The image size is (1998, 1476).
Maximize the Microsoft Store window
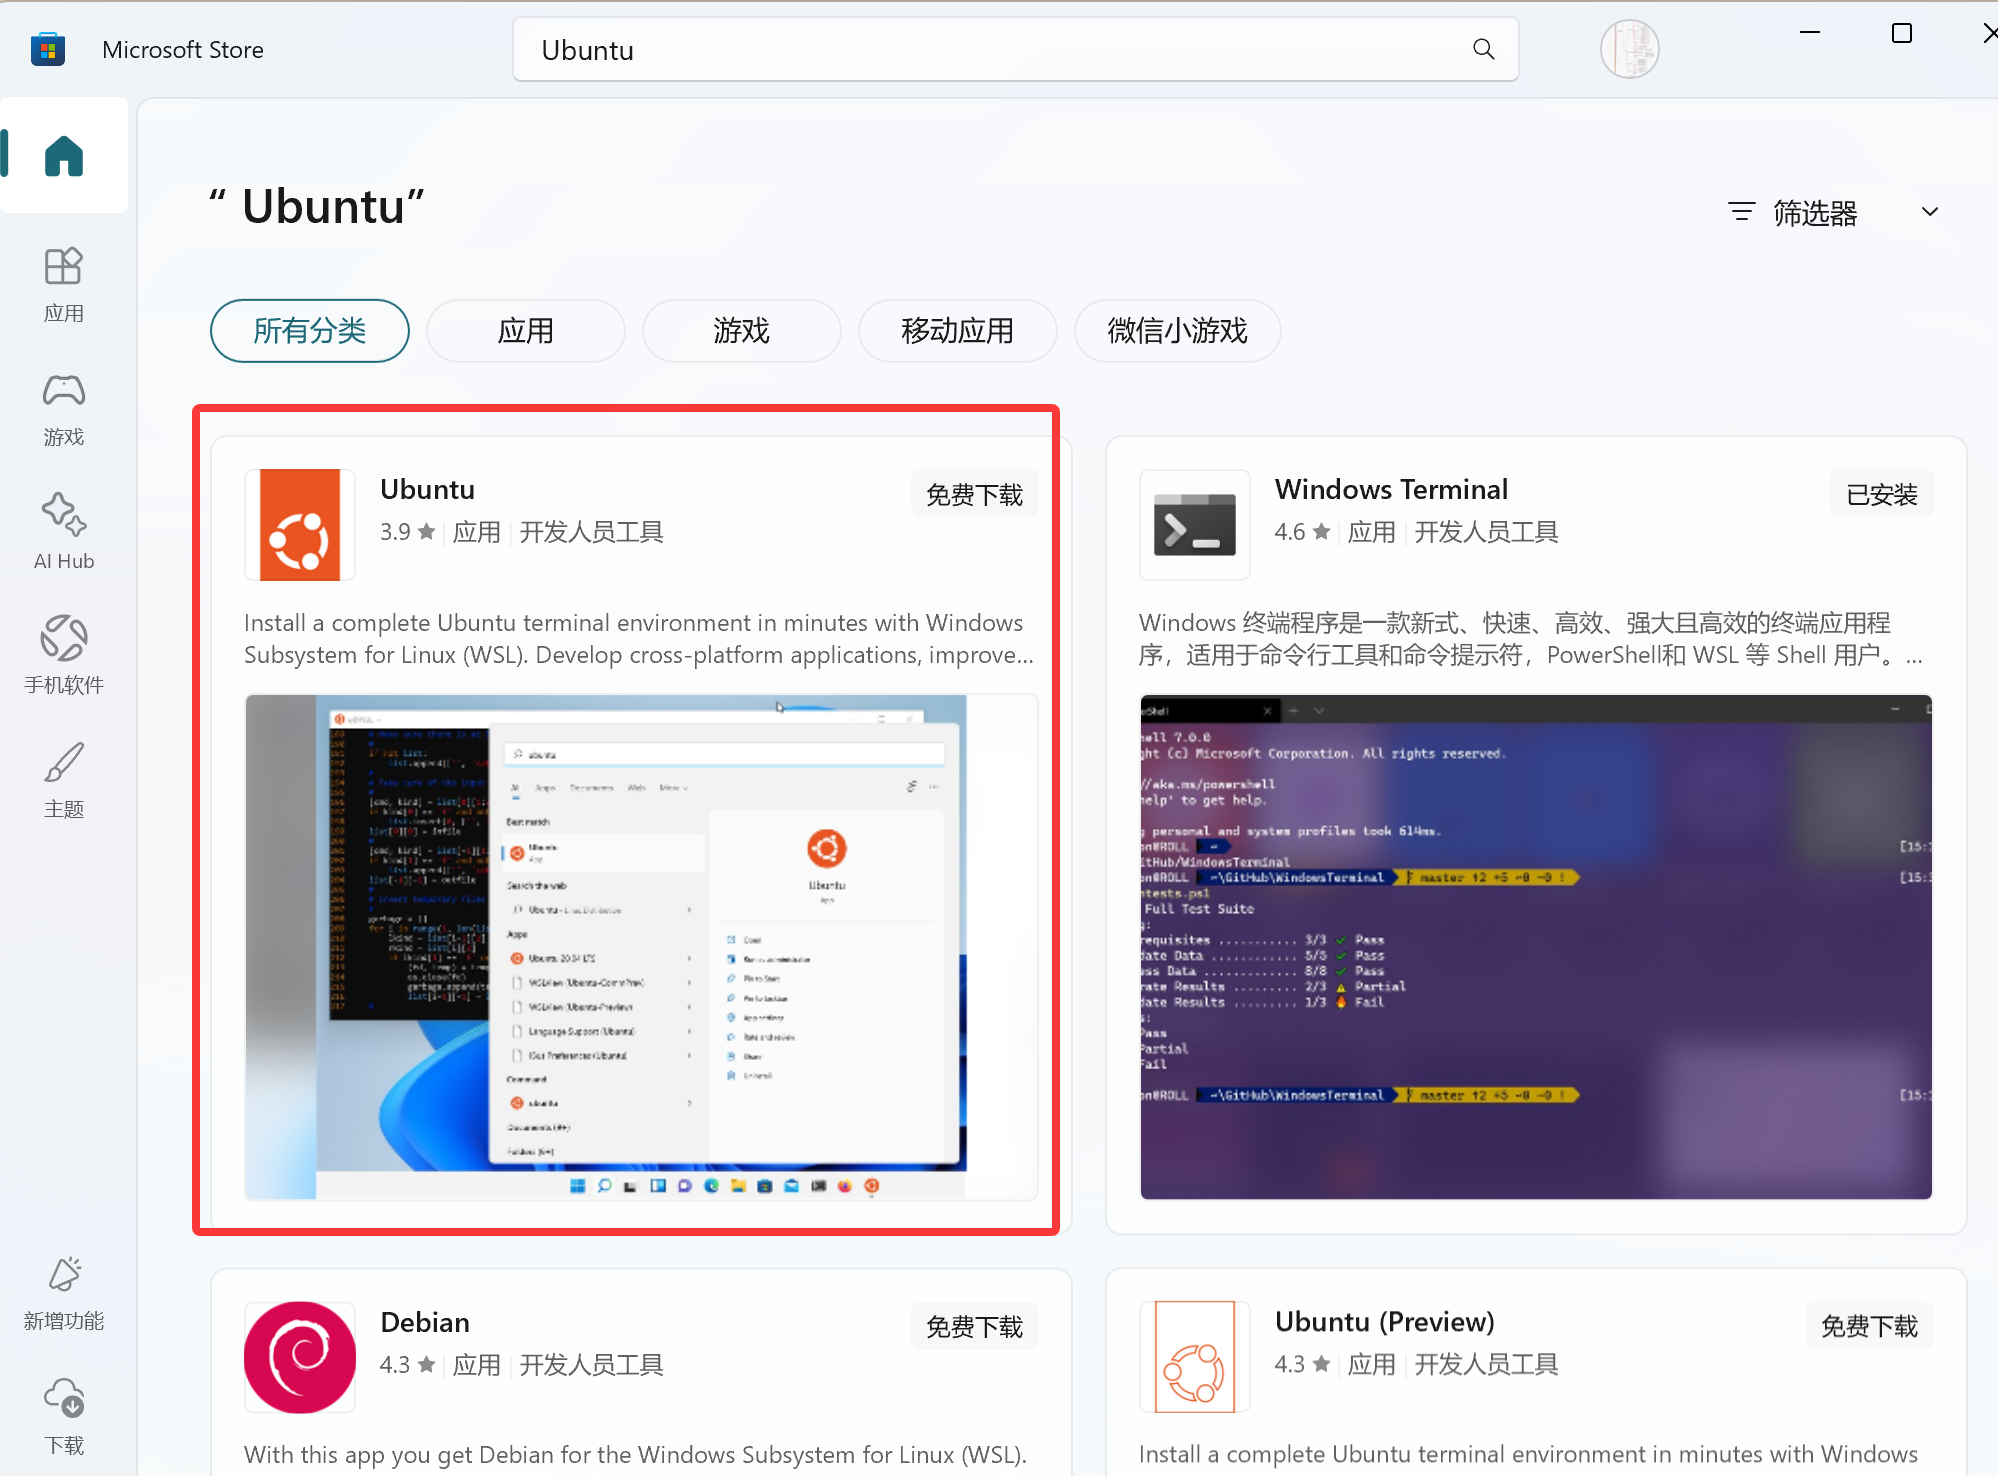coord(1902,33)
